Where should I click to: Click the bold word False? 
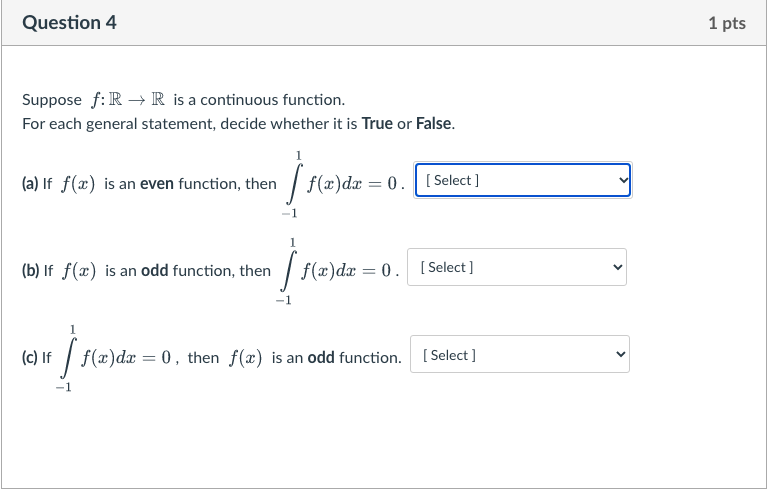tap(434, 124)
